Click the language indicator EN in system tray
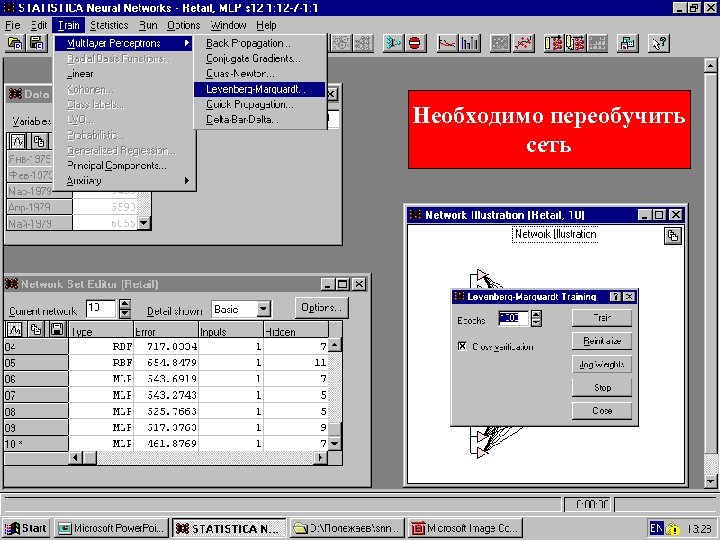The height and width of the screenshot is (540, 720). tap(657, 528)
